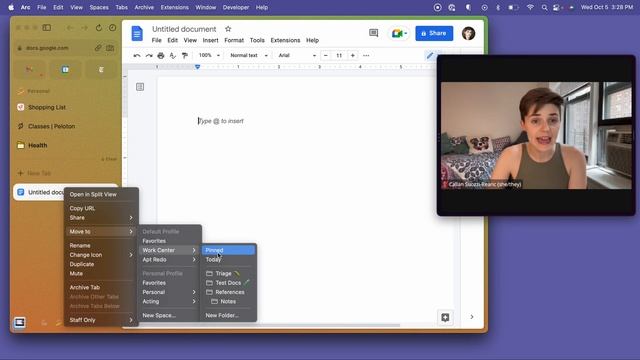The image size is (640, 360).
Task: Expand the Staff Only submenu
Action: pyautogui.click(x=101, y=320)
